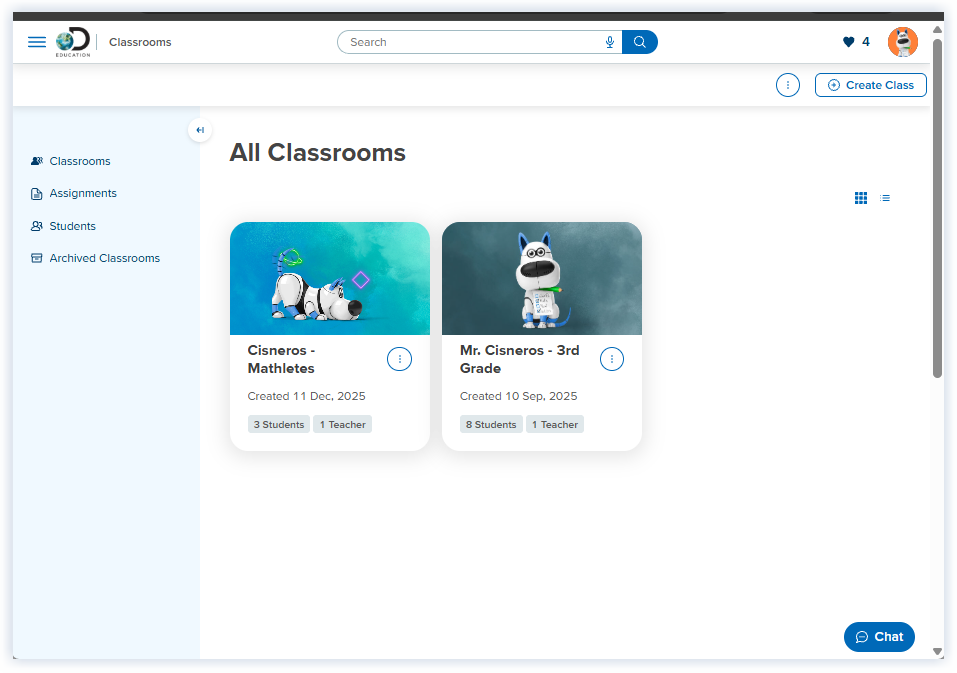The image size is (957, 673).
Task: Collapse the left sidebar with the arrow toggle
Action: coord(200,130)
